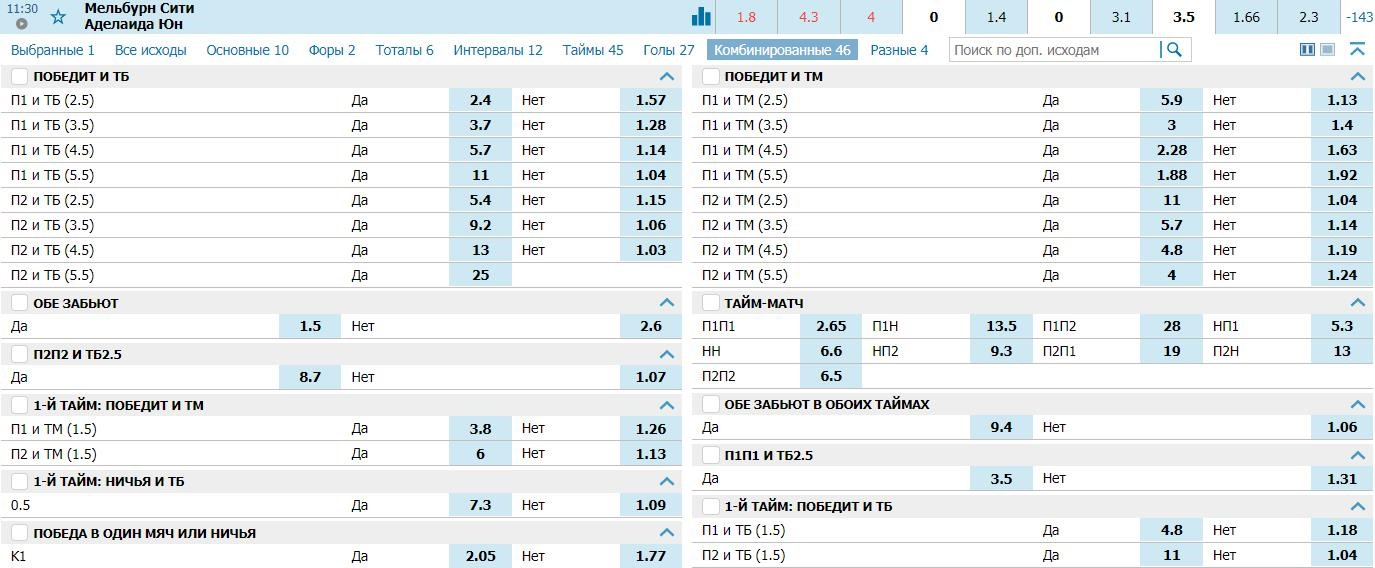Bet ТАЙМ-МАТЧ П1П1 at 2.65
The width and height of the screenshot is (1375, 568).
831,326
